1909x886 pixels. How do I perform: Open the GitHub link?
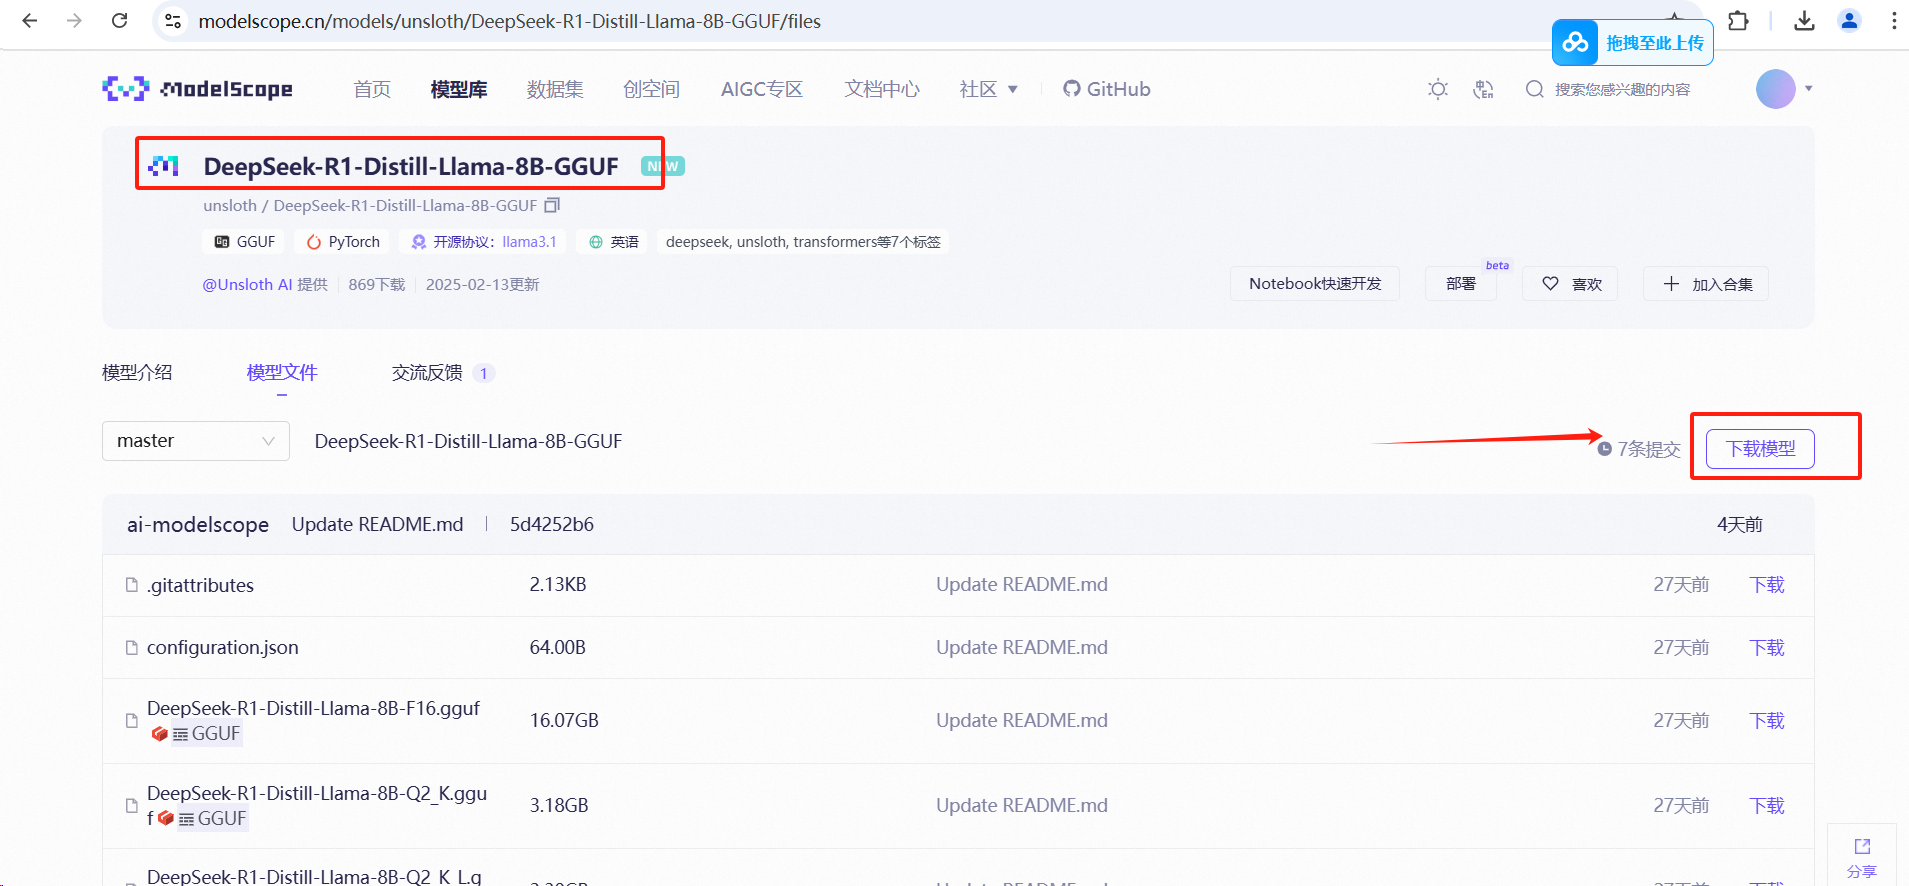[x=1106, y=89]
